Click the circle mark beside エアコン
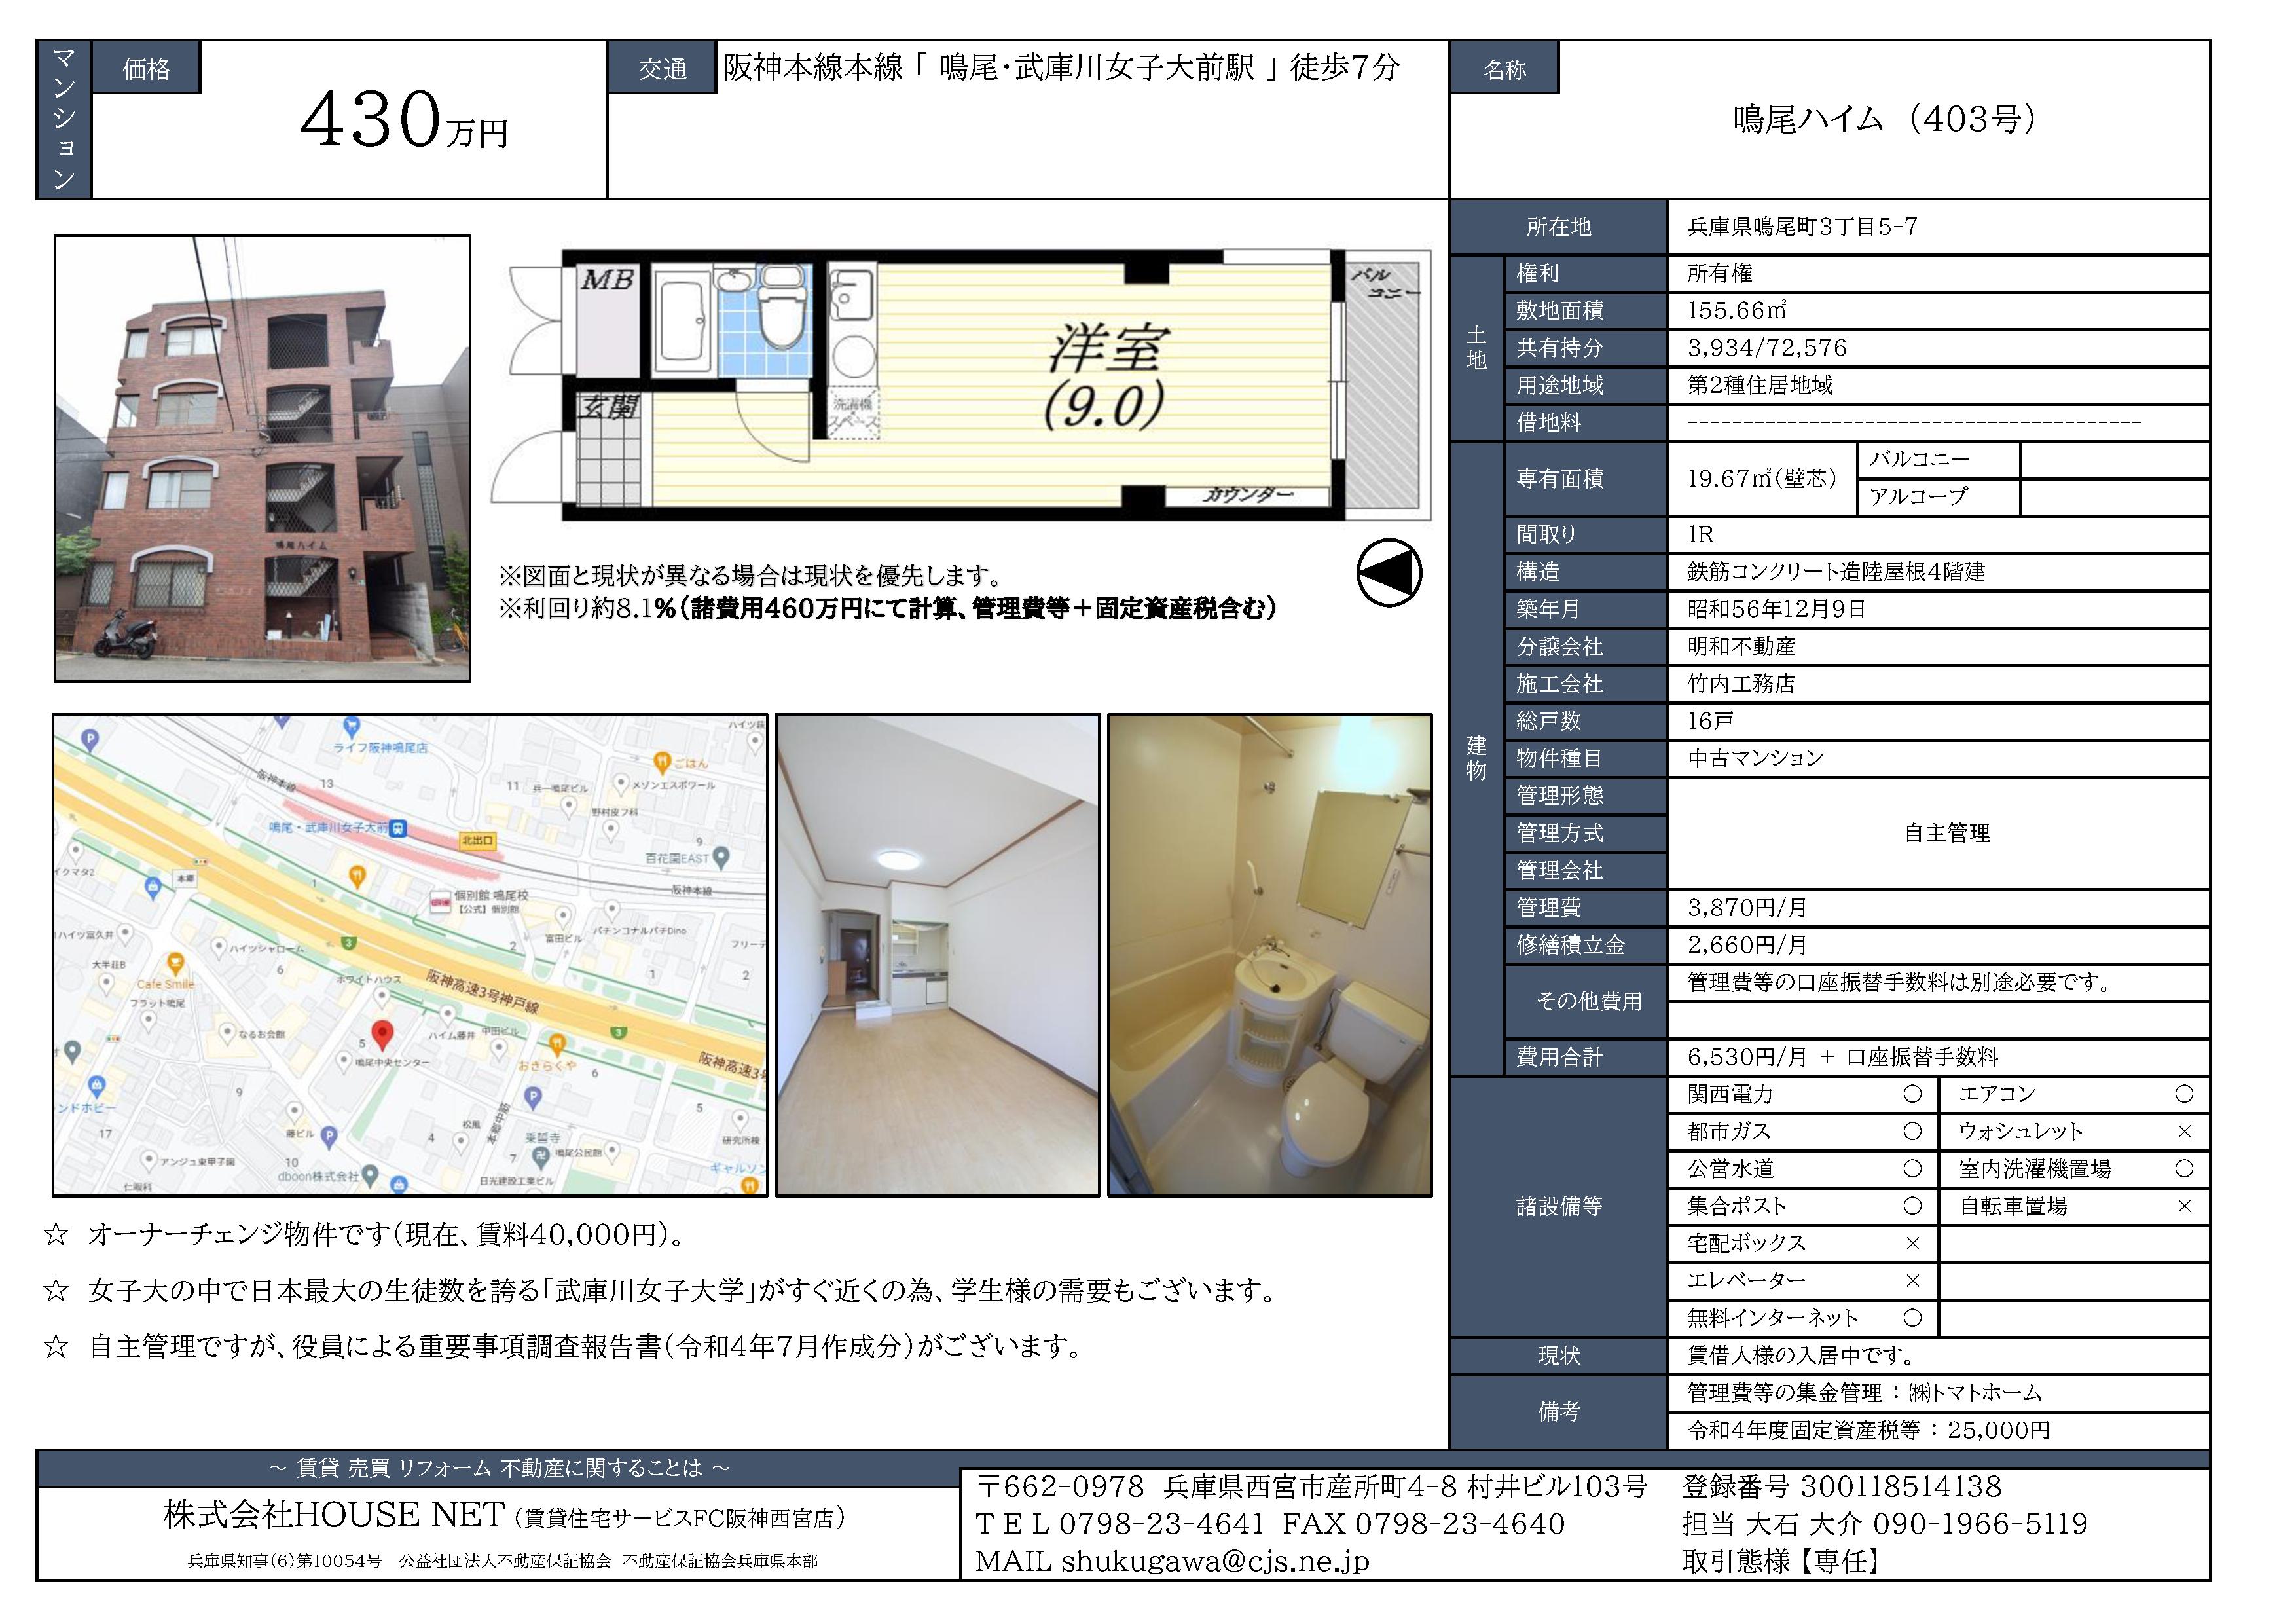2296x1624 pixels. pyautogui.click(x=2184, y=1094)
